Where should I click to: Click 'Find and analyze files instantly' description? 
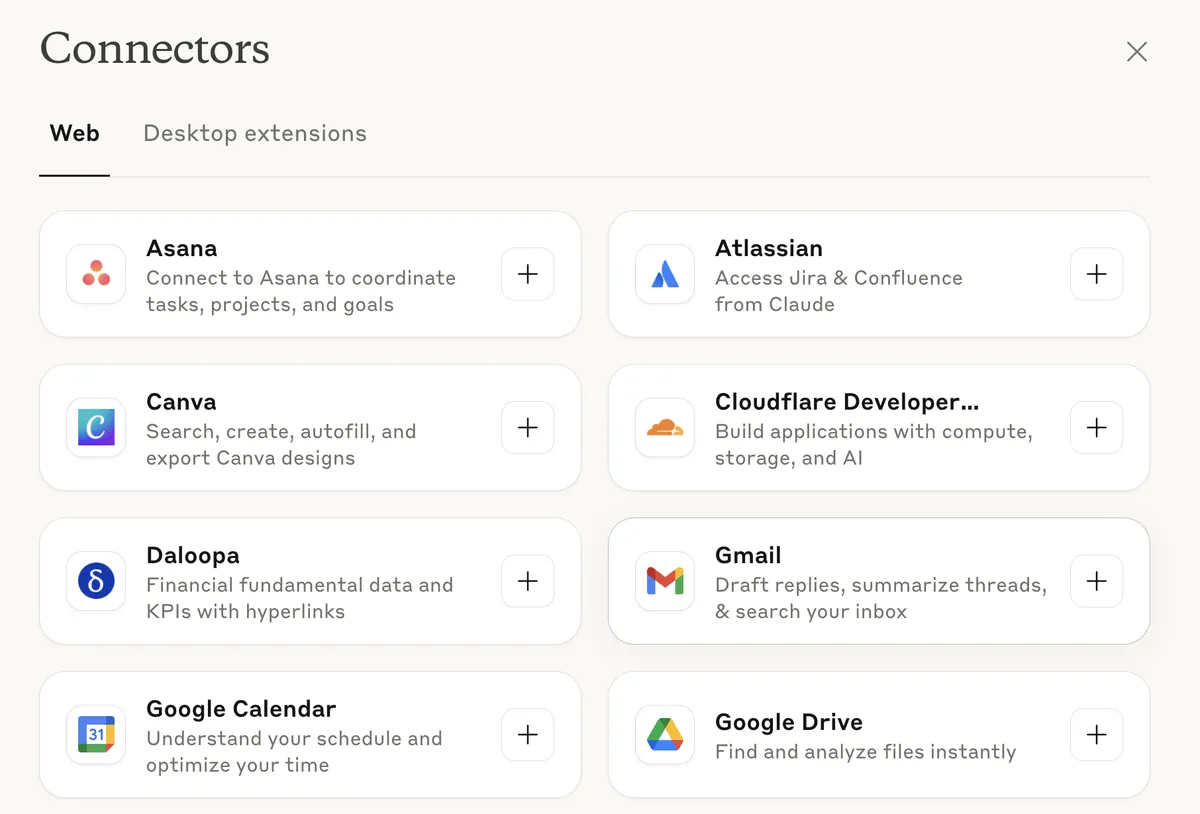pos(866,752)
